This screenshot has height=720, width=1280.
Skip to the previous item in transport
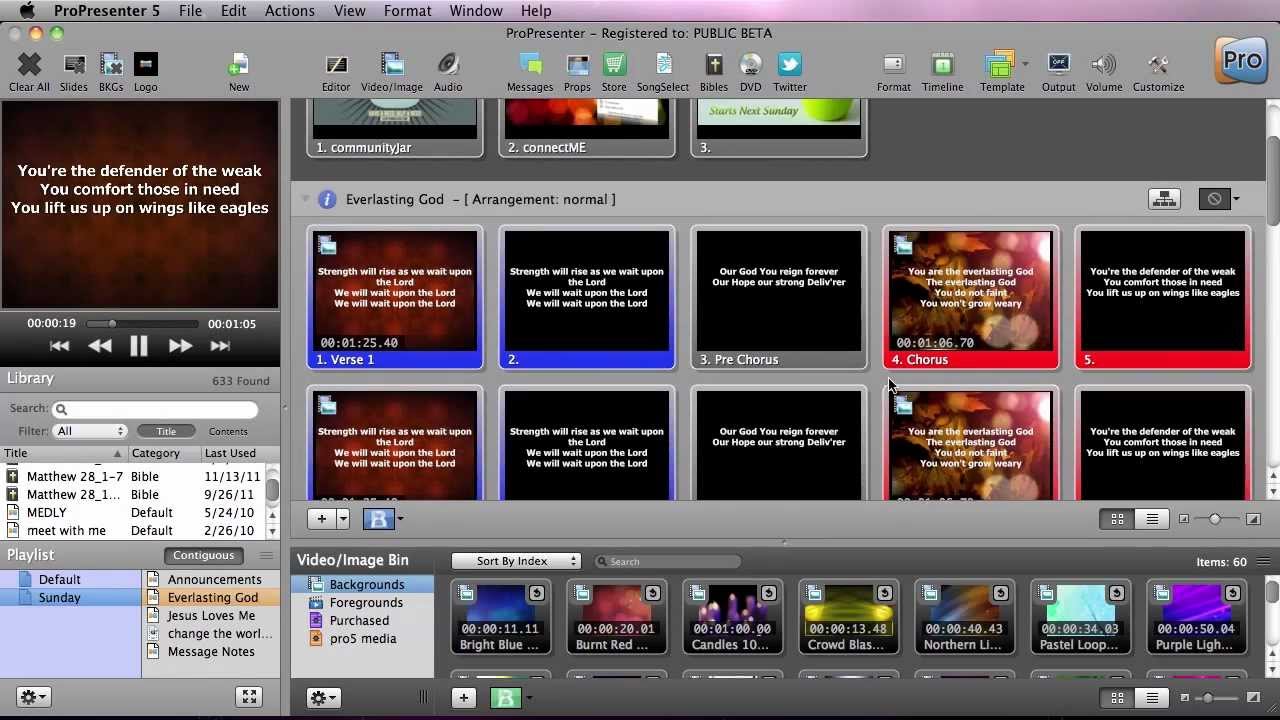[59, 346]
